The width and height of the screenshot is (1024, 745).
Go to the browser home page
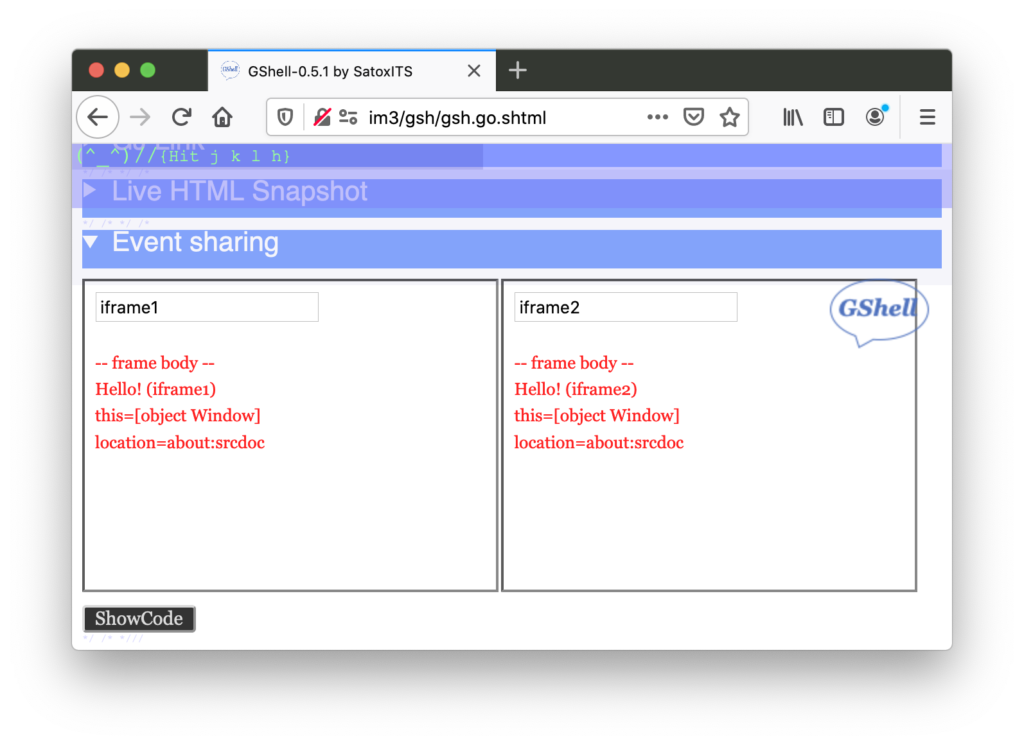pyautogui.click(x=222, y=117)
